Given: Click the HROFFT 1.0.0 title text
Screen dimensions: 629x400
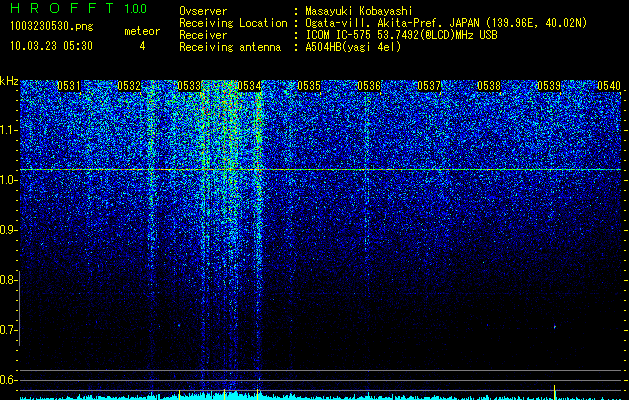Looking at the screenshot, I should (79, 8).
